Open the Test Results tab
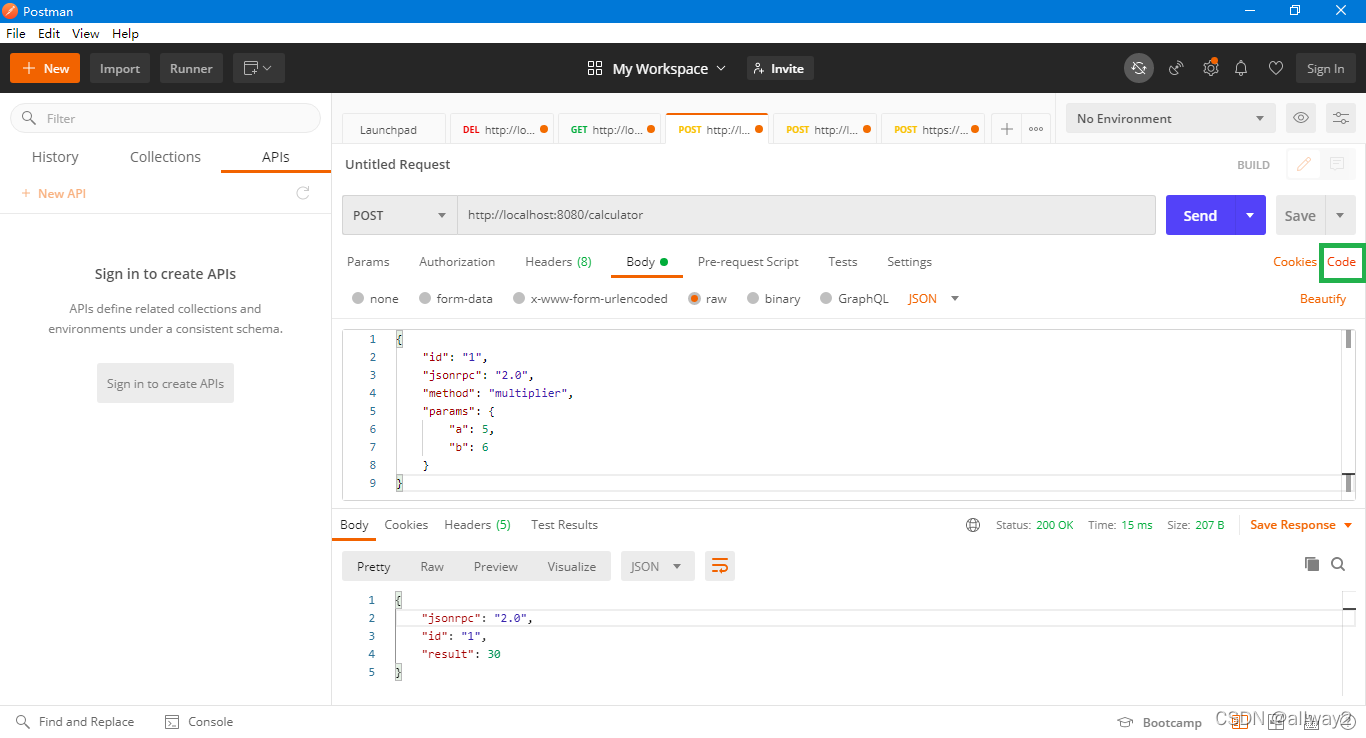This screenshot has height=738, width=1366. tap(564, 524)
